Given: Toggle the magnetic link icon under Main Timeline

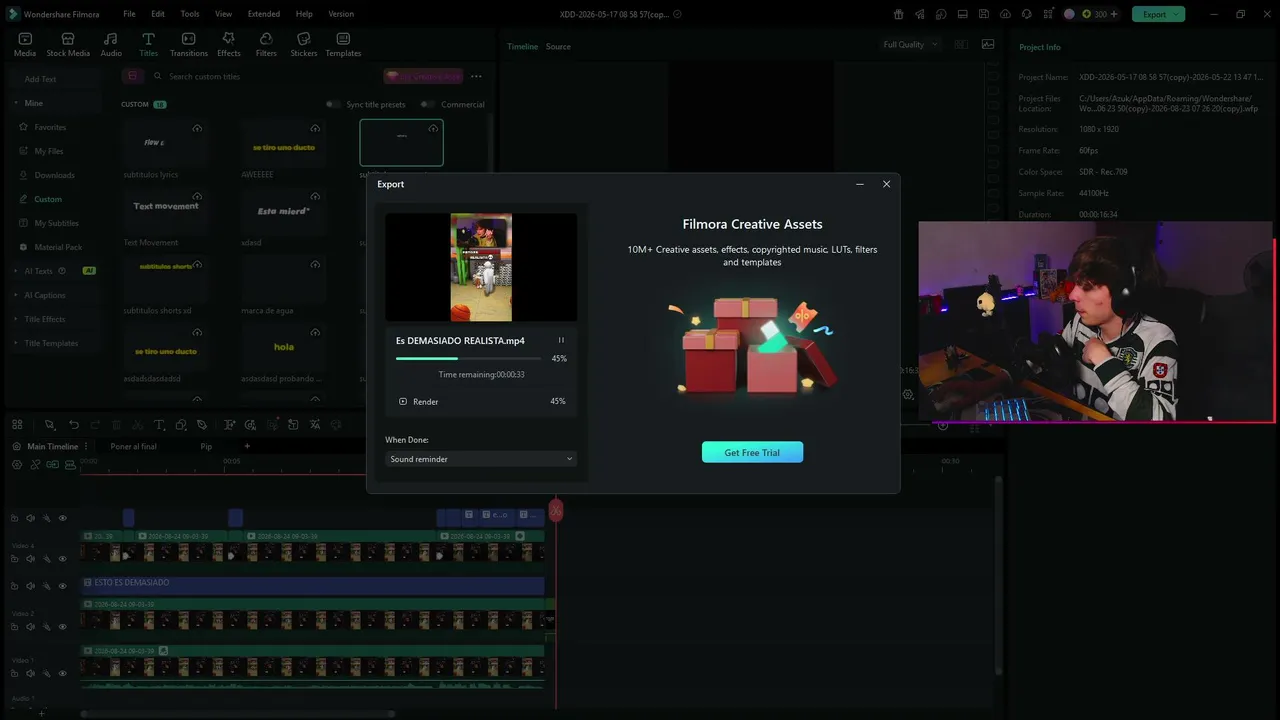Looking at the screenshot, I should pos(35,465).
